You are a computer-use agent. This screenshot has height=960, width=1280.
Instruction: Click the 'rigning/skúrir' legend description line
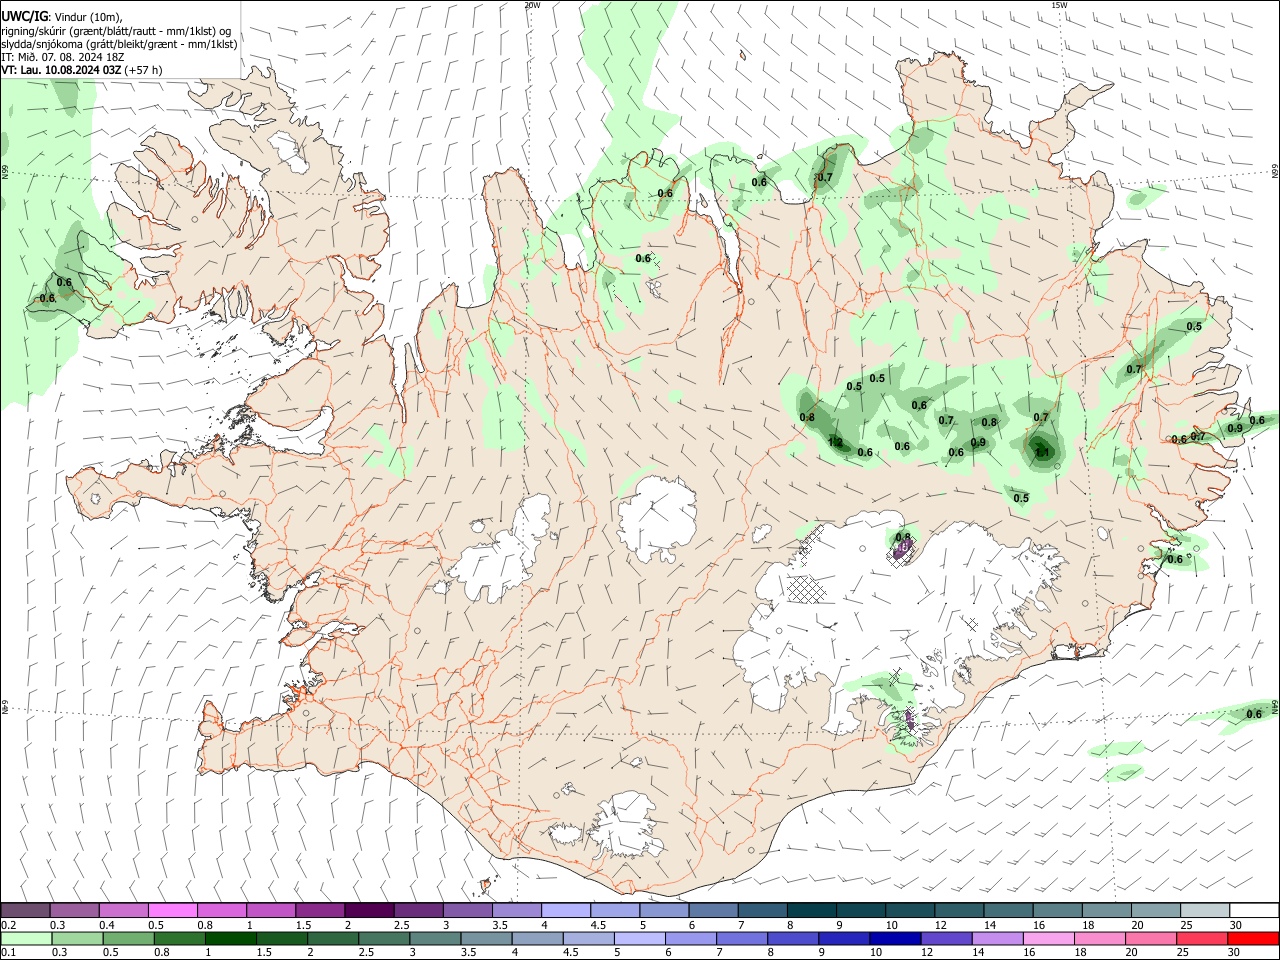(116, 30)
